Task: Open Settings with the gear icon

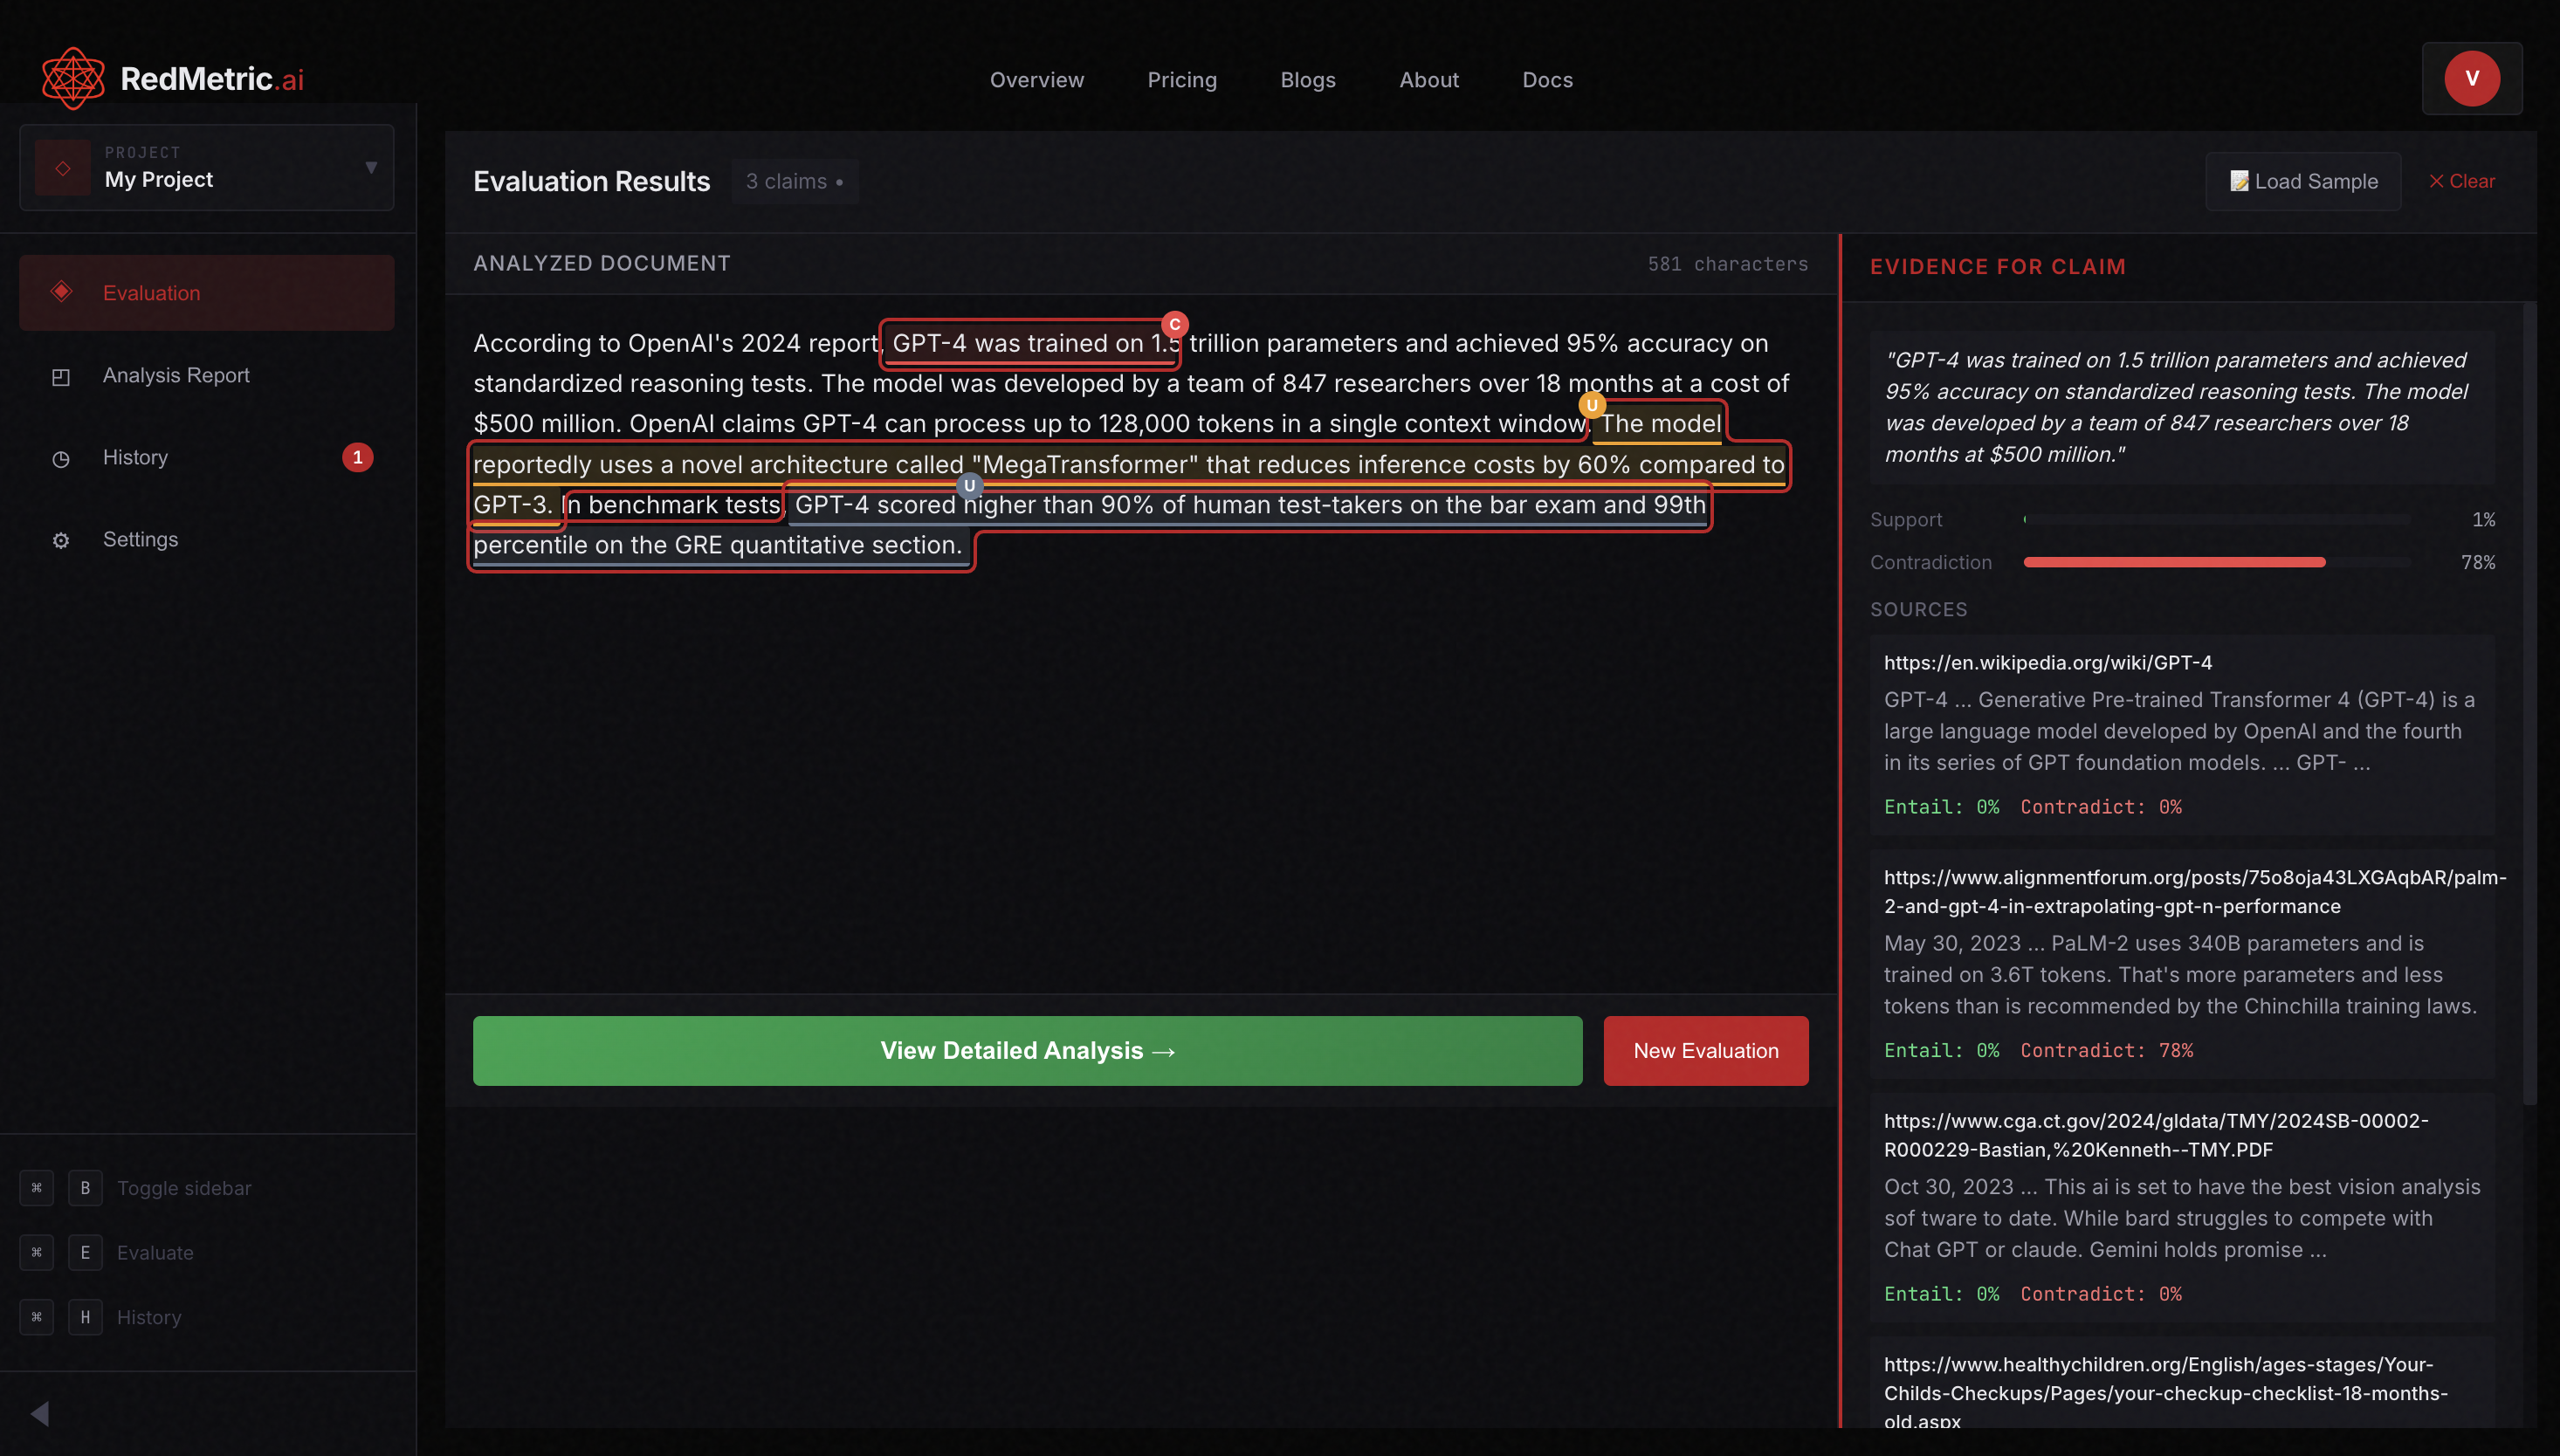Action: pyautogui.click(x=61, y=539)
